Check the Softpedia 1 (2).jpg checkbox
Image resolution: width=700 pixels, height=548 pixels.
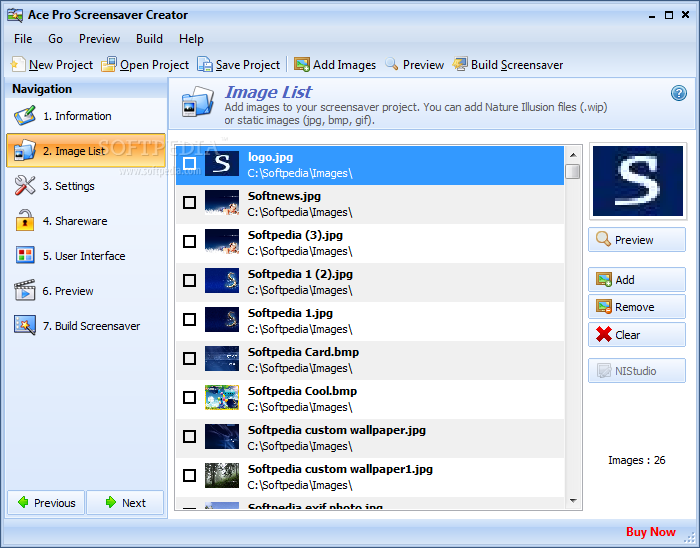[190, 281]
